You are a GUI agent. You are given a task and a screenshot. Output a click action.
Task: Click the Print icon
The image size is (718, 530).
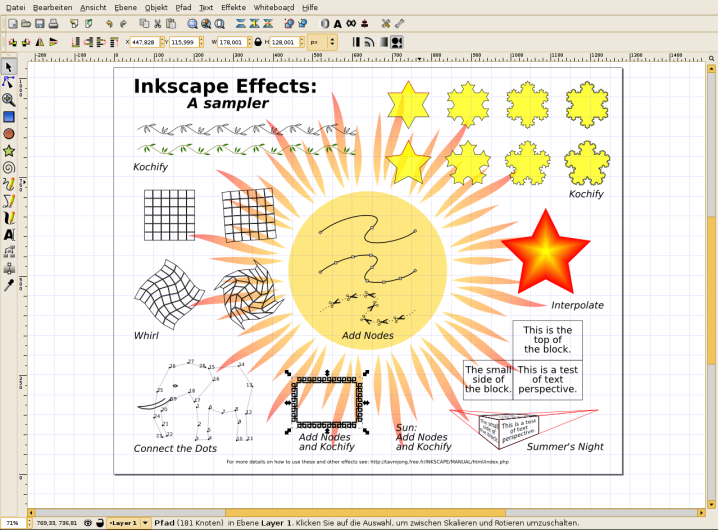[x=54, y=24]
